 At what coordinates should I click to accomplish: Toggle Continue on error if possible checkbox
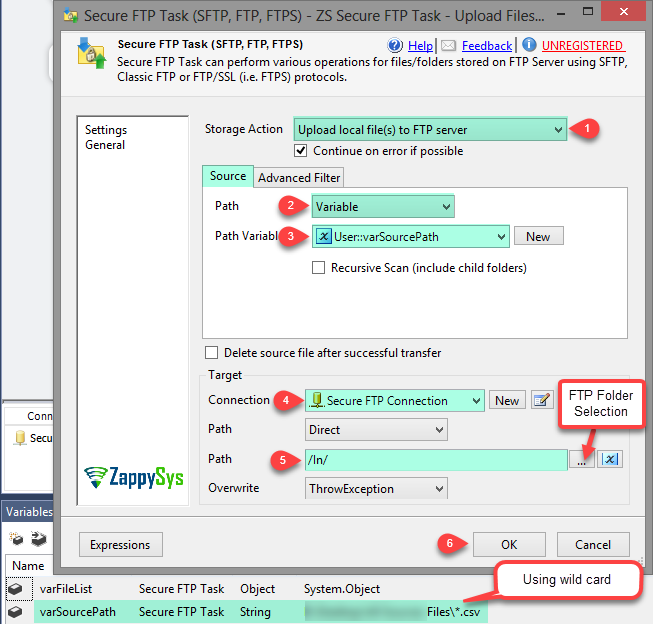coord(300,150)
